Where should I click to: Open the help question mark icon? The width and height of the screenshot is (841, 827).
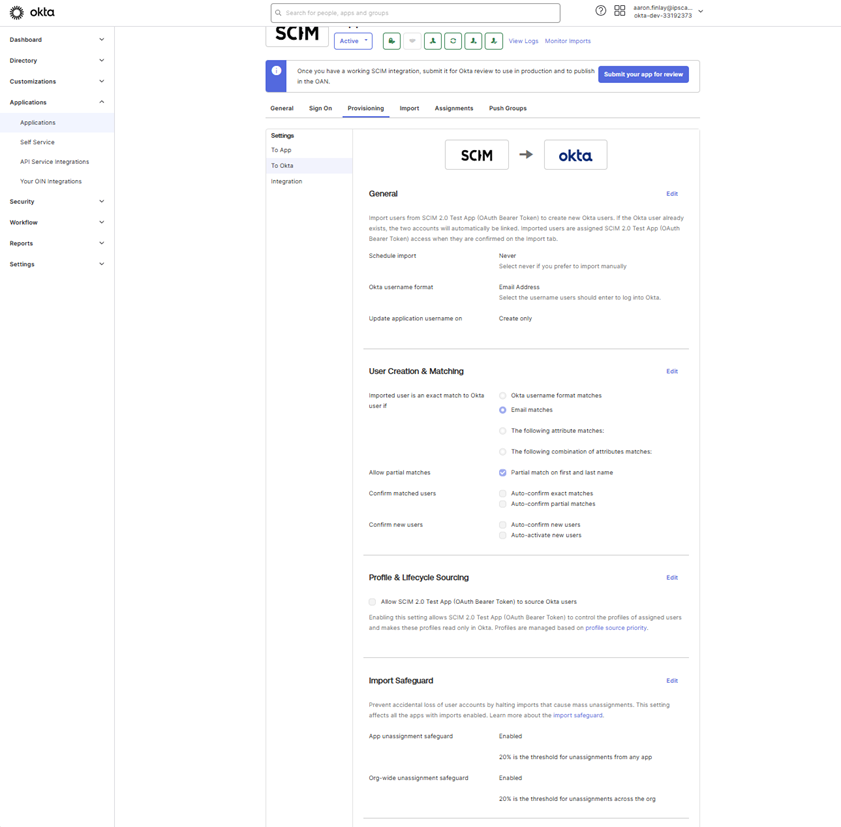pyautogui.click(x=601, y=11)
